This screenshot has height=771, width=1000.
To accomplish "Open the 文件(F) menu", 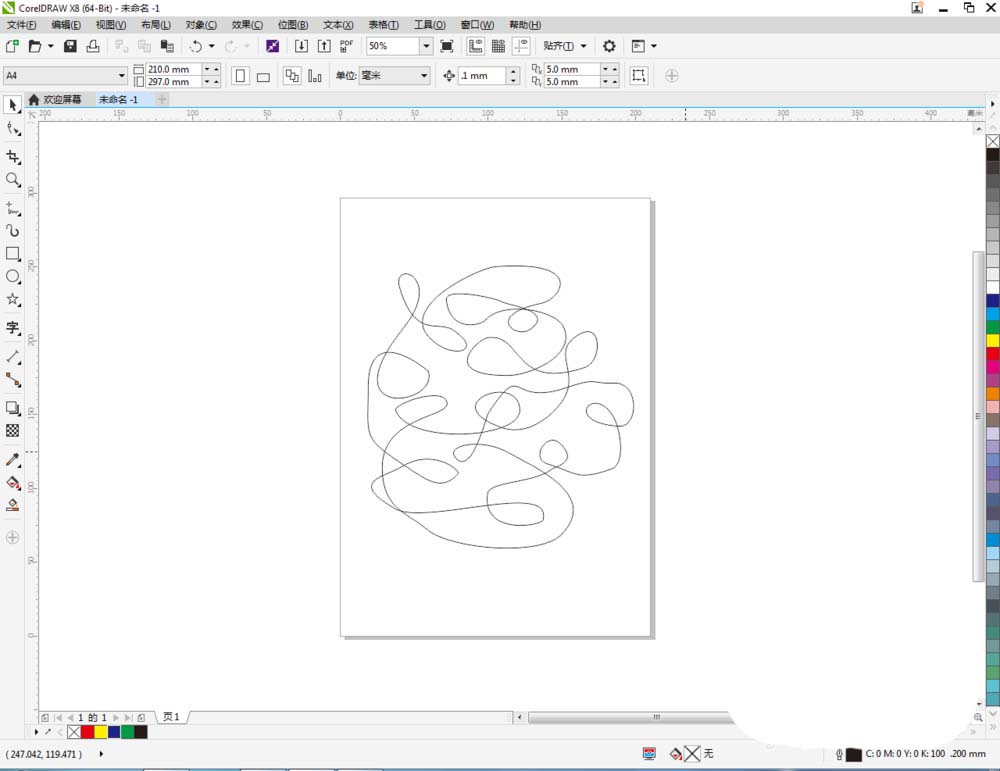I will click(22, 25).
